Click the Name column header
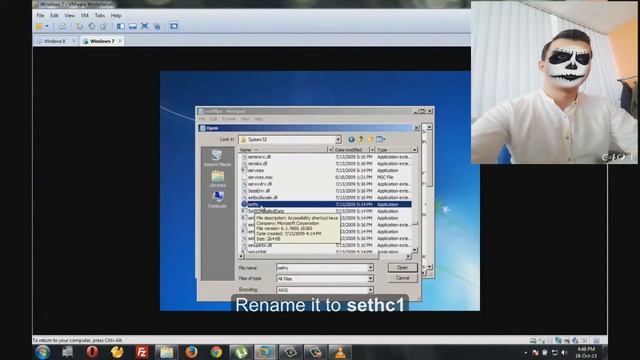Image resolution: width=640 pixels, height=360 pixels. click(x=283, y=150)
